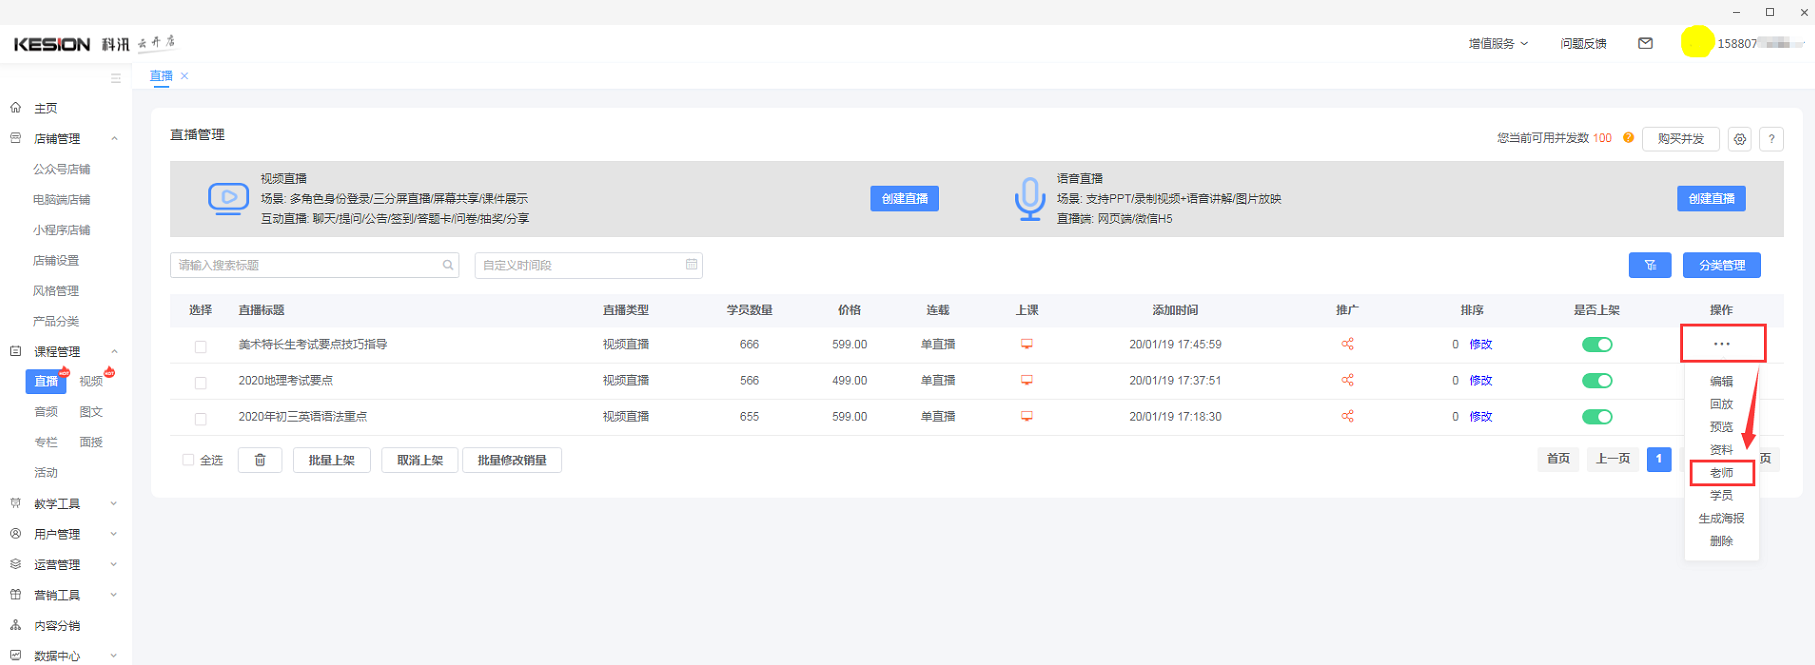Click the blue filter icon button
The image size is (1815, 665).
1650,265
